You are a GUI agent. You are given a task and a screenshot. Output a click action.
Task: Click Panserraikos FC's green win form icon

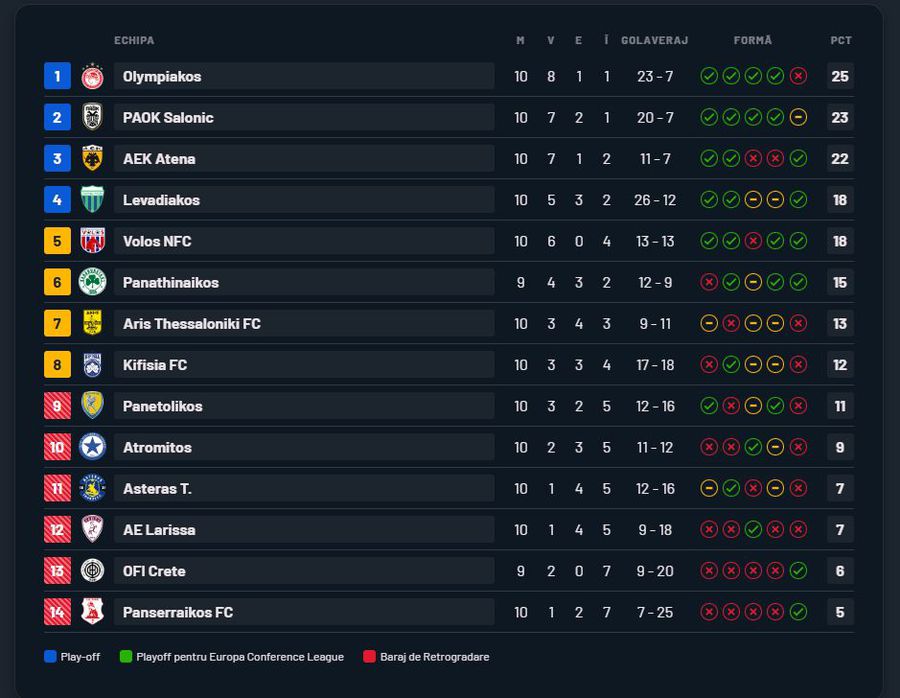(x=798, y=612)
